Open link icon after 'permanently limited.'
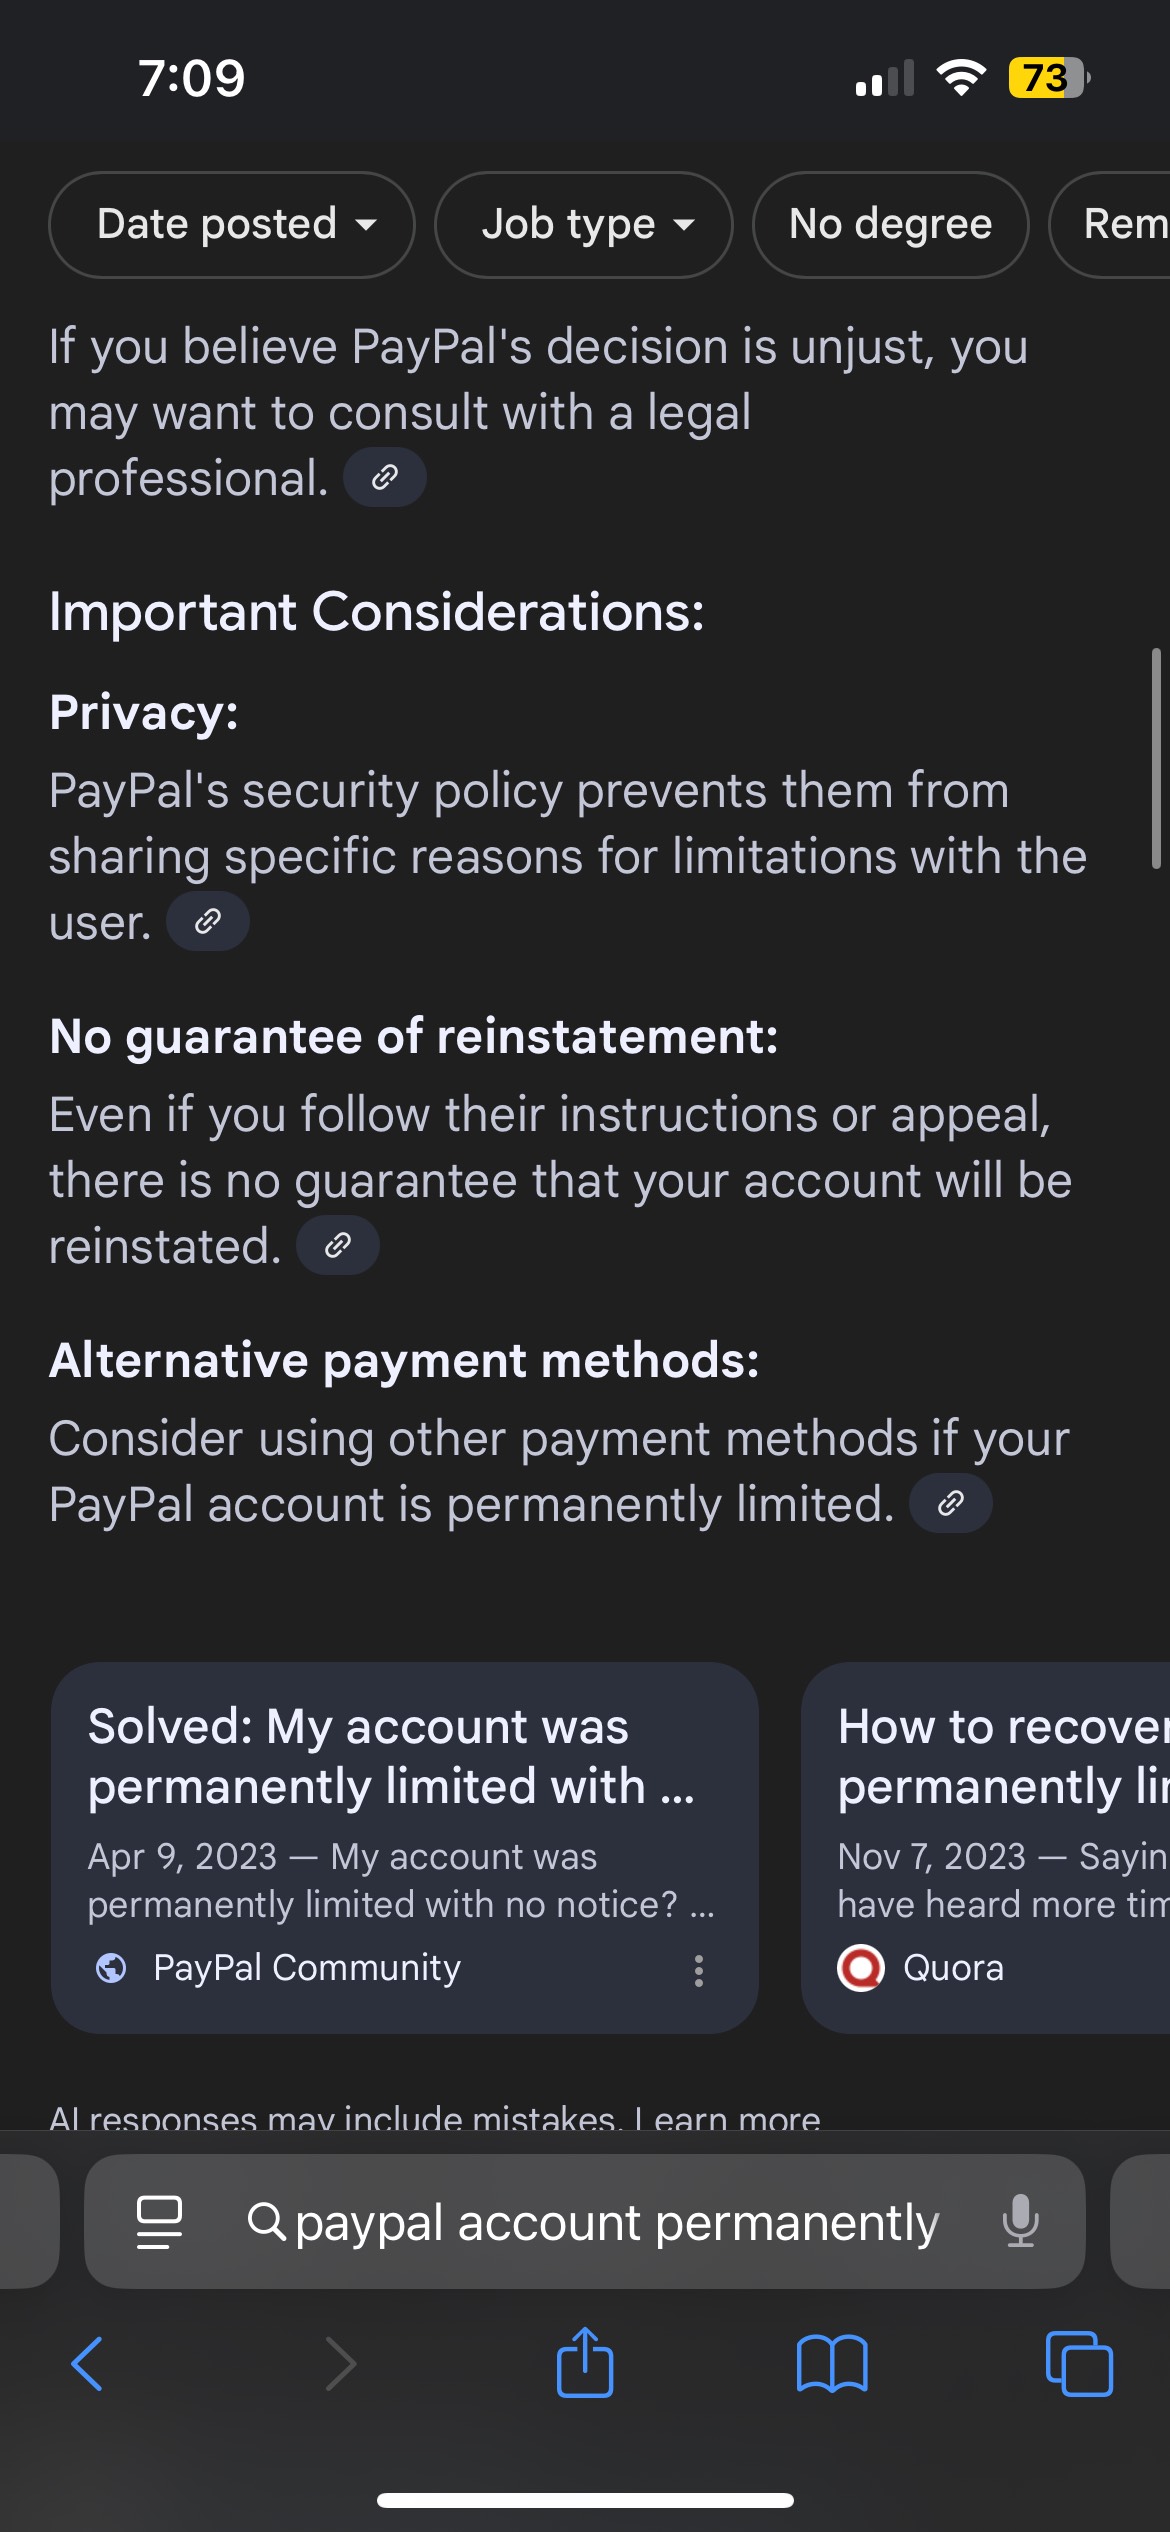The height and width of the screenshot is (2532, 1170). tap(951, 1503)
